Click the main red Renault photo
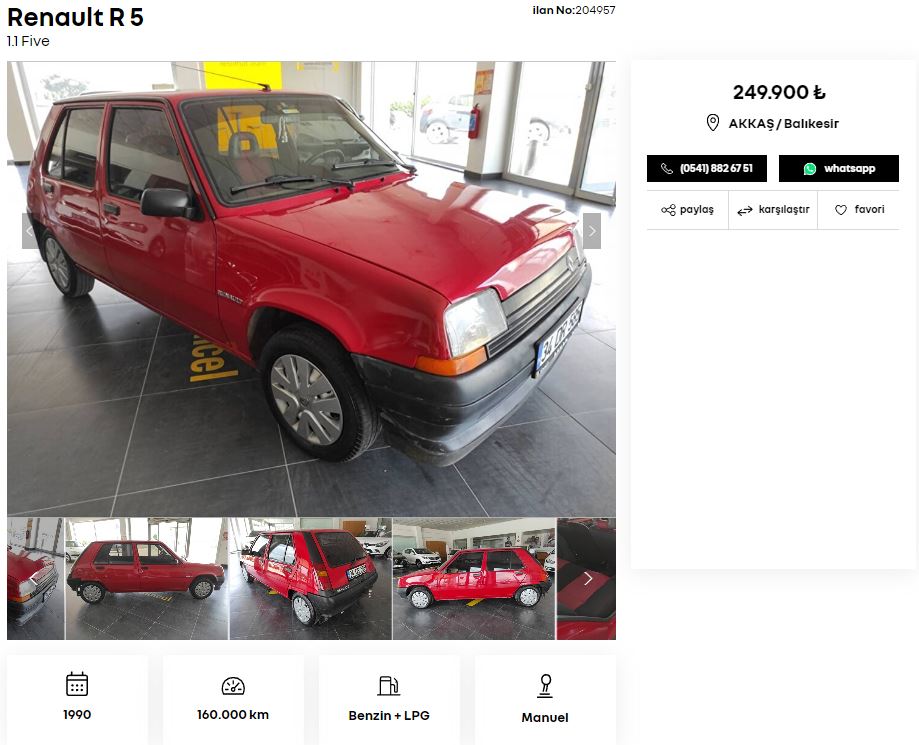 [x=311, y=289]
